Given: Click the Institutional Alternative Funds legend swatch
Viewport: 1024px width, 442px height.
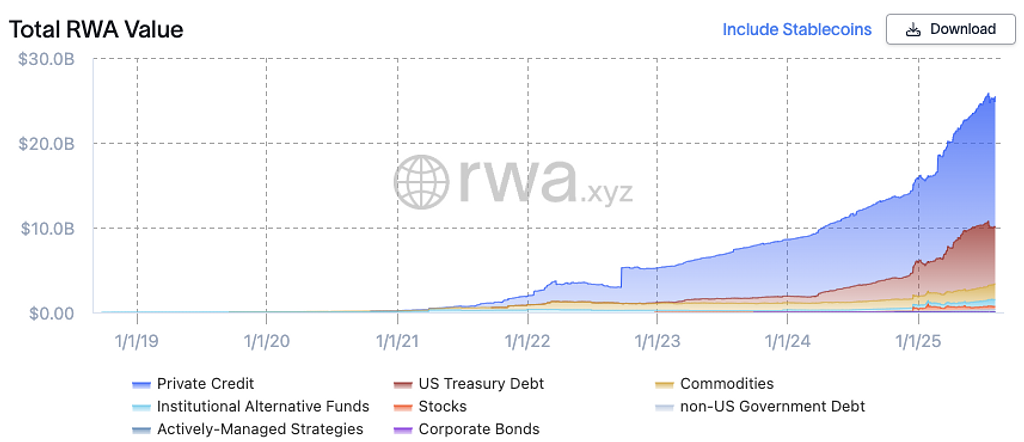Looking at the screenshot, I should click(x=141, y=407).
